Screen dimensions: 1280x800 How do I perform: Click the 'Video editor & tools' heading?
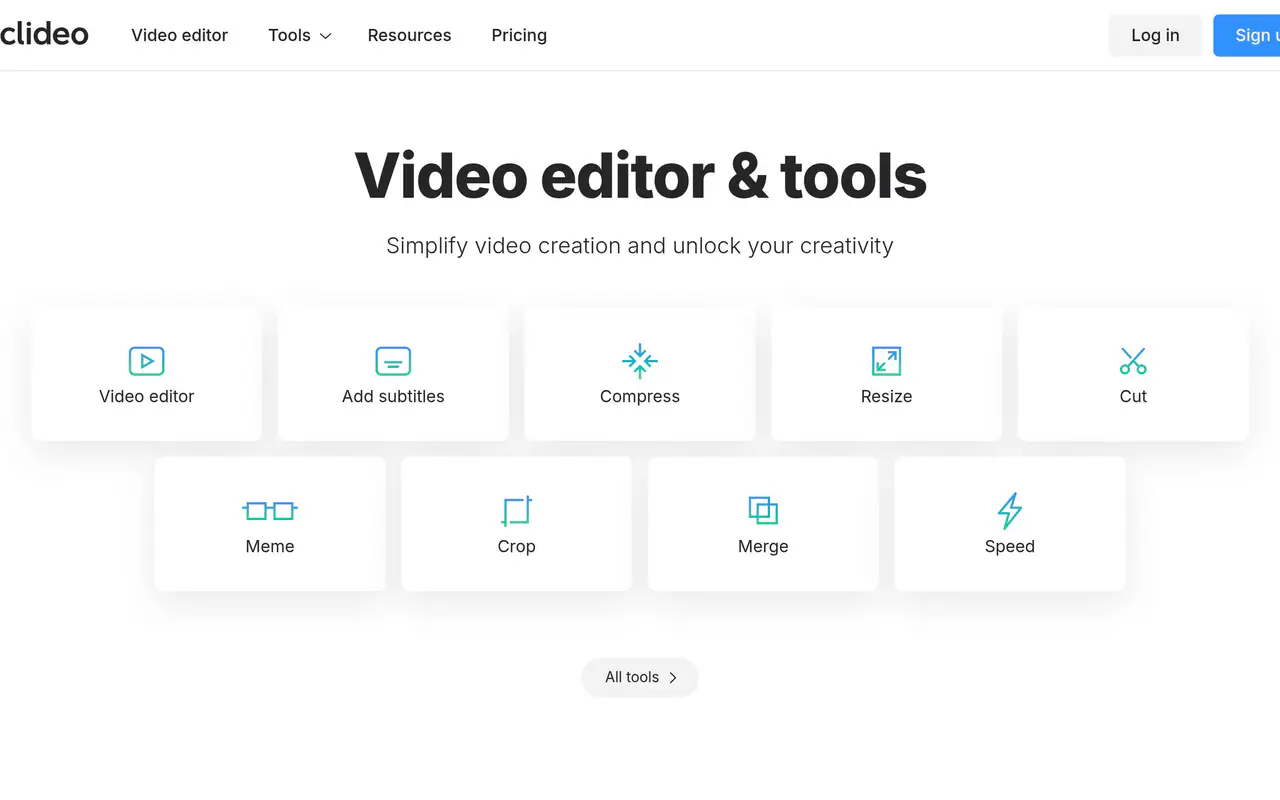point(640,175)
